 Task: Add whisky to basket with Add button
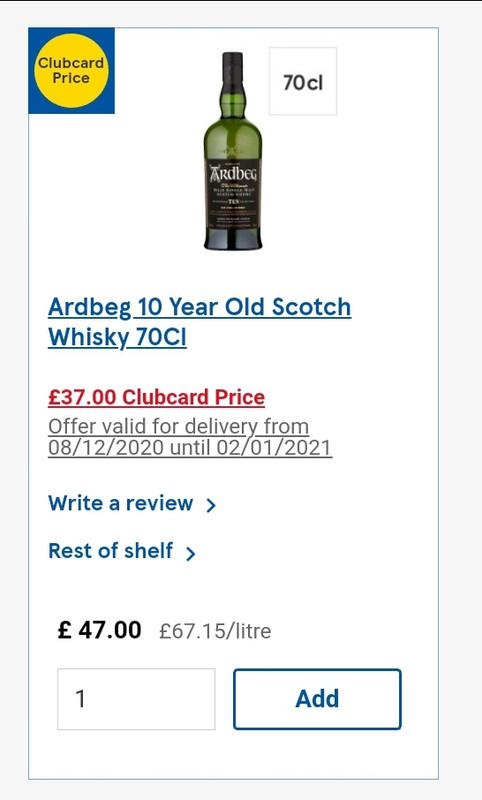click(317, 699)
